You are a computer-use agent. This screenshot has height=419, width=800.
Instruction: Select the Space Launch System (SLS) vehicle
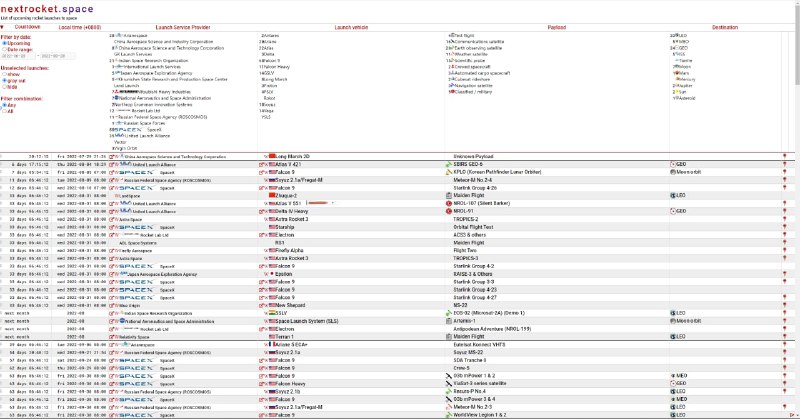point(307,321)
